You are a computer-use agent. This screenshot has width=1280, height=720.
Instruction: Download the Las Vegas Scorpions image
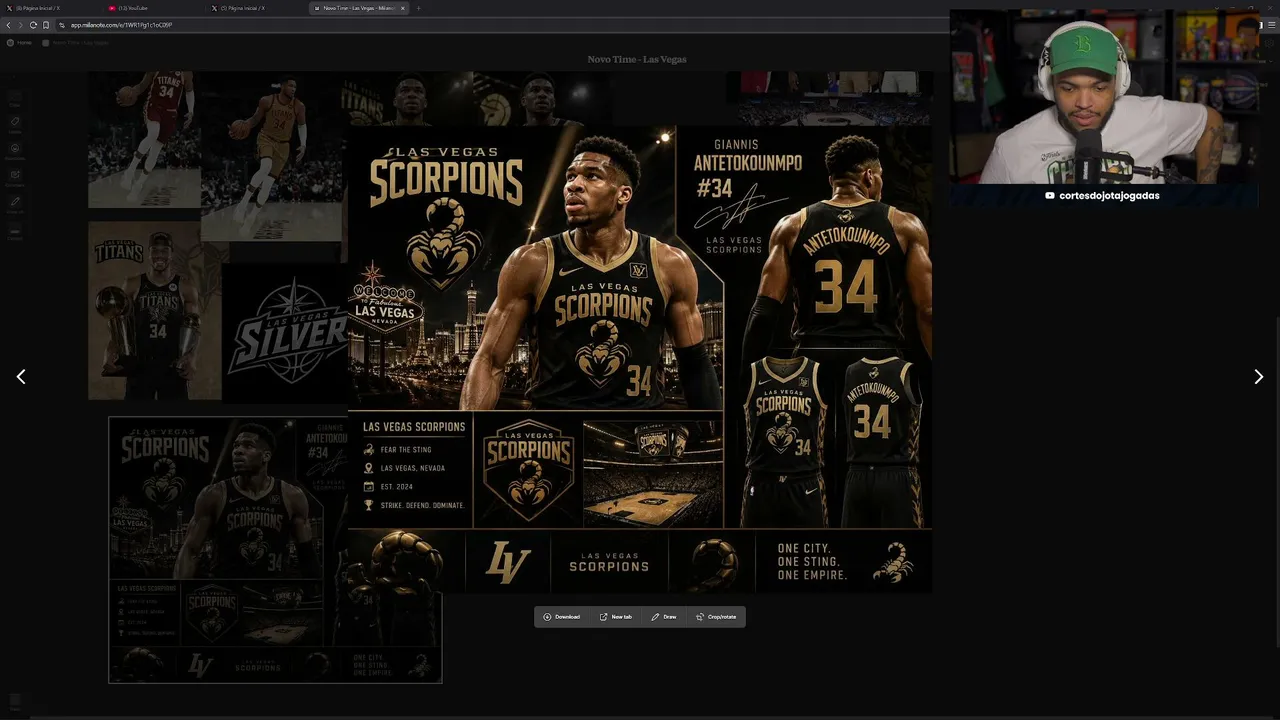click(561, 617)
